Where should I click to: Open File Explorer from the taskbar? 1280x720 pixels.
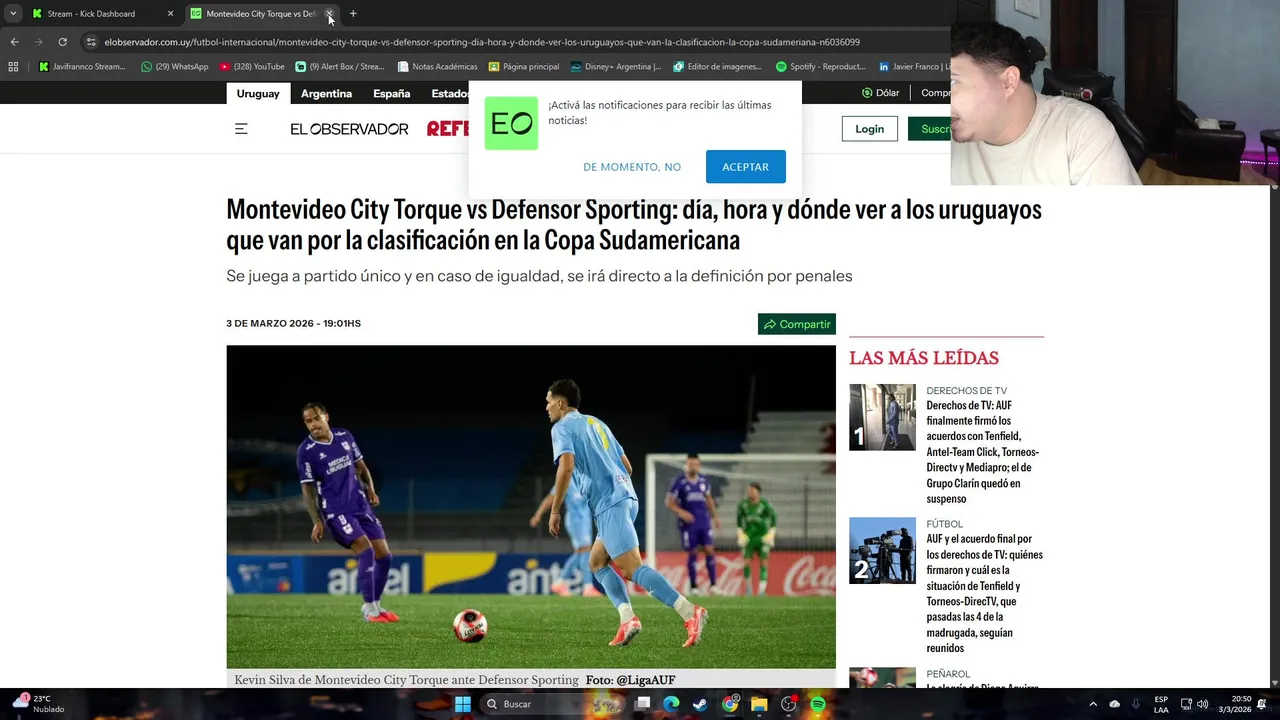click(x=759, y=704)
